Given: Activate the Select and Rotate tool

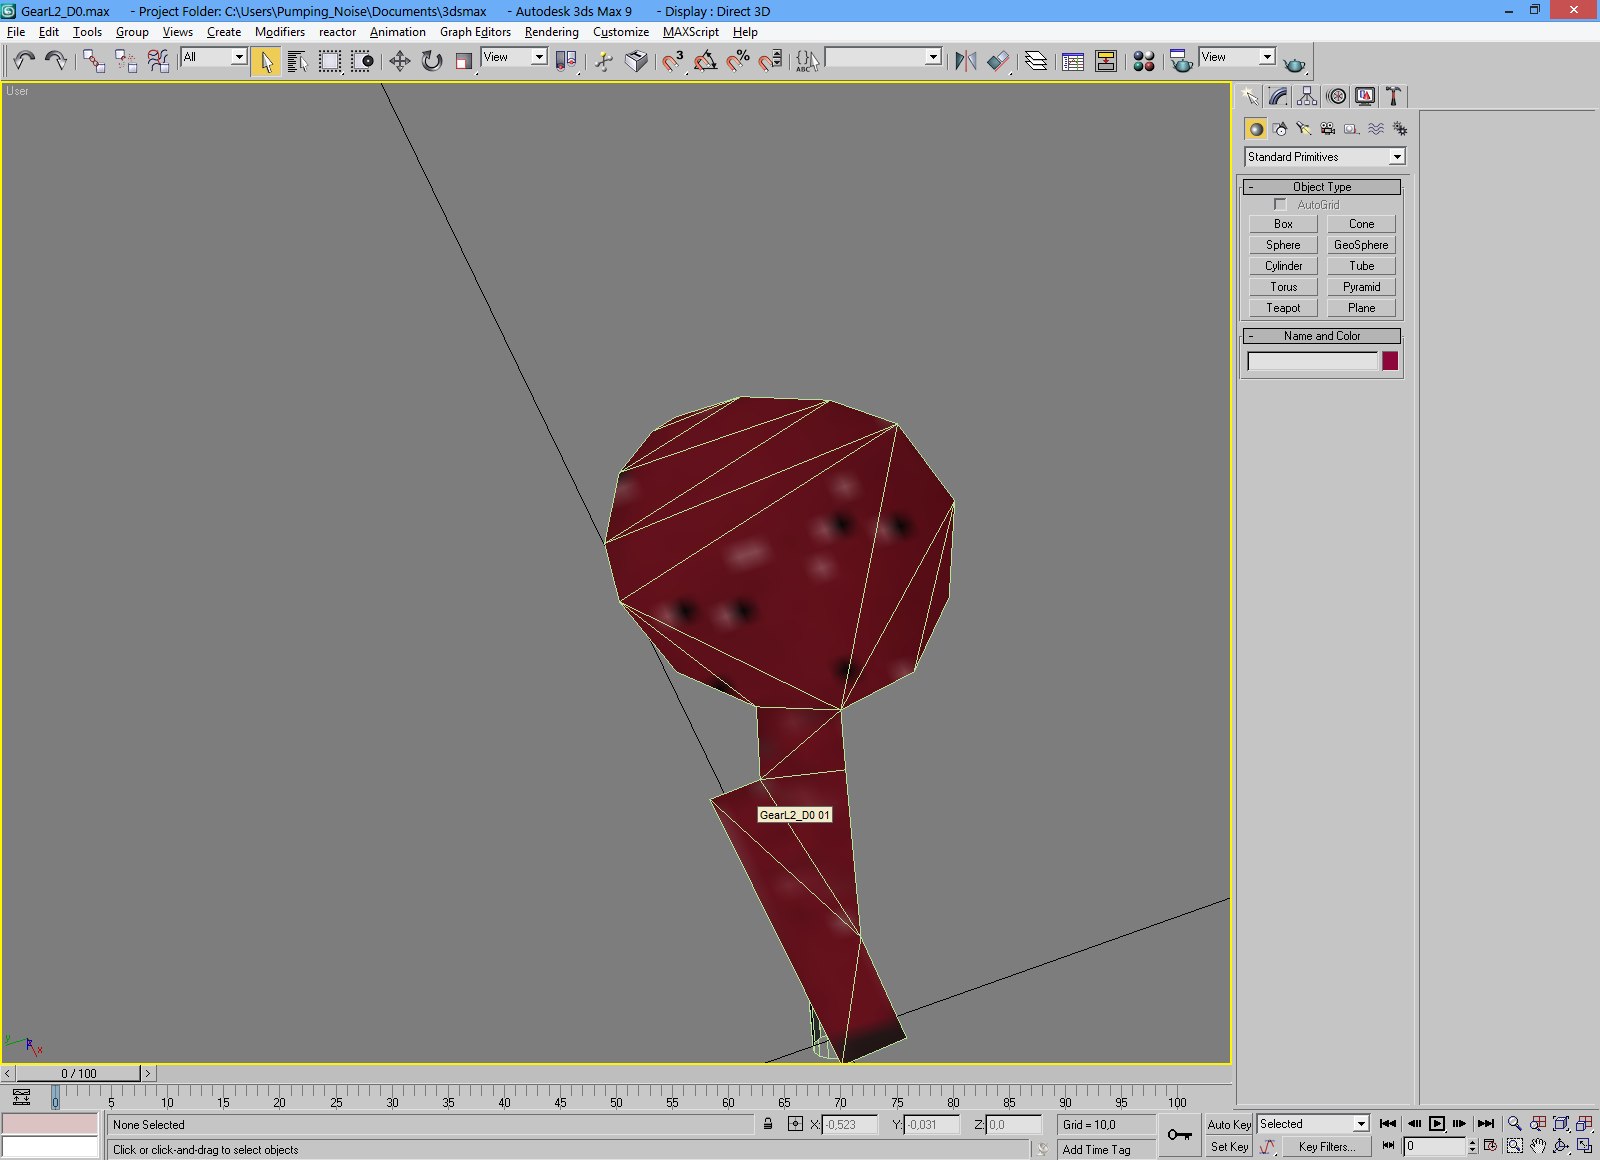Looking at the screenshot, I should tap(431, 62).
